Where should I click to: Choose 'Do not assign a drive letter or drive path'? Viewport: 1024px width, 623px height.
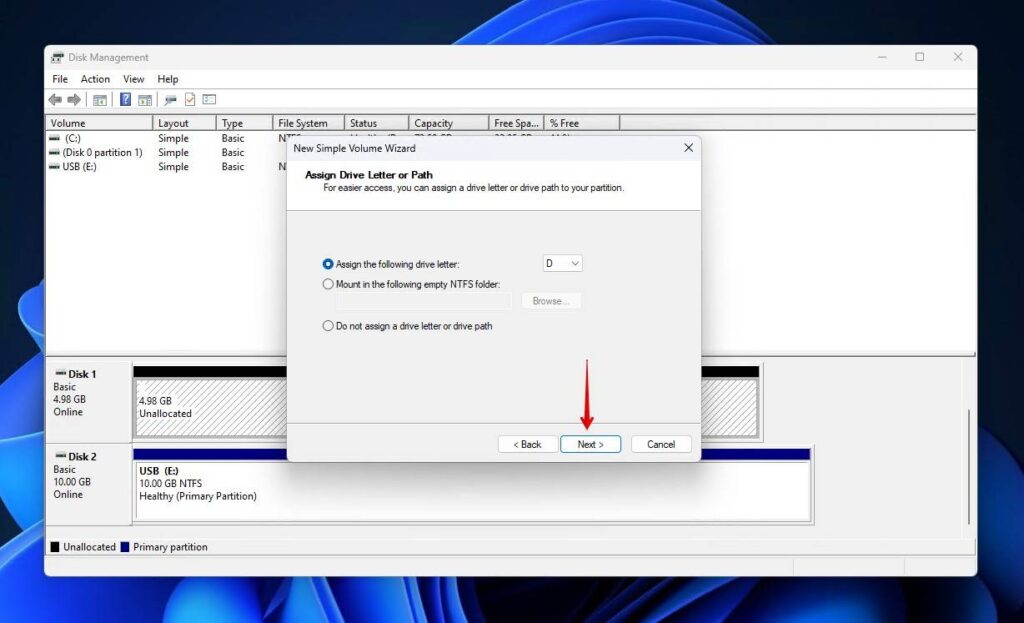[x=328, y=325]
